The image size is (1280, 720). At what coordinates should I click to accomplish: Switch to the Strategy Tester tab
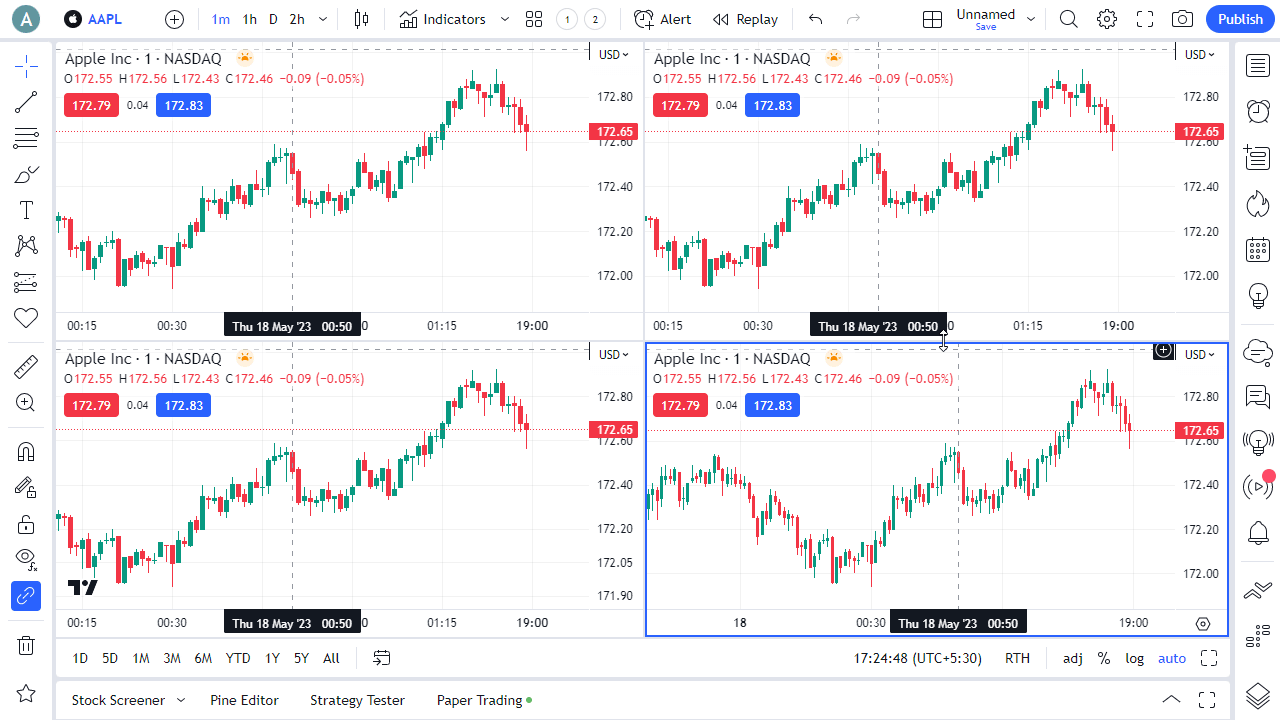coord(357,700)
